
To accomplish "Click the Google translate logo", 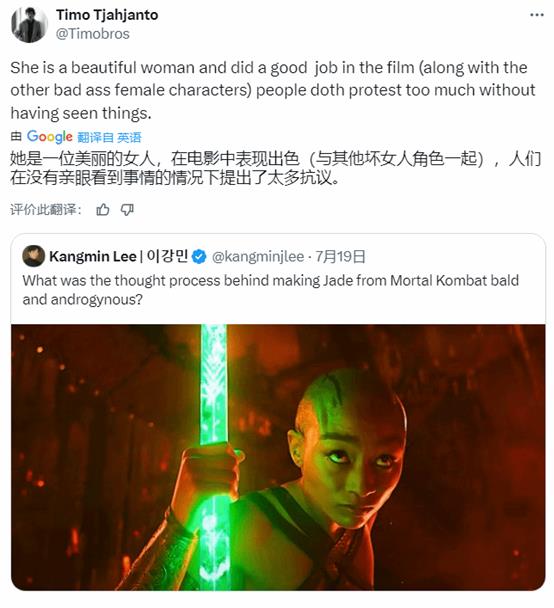I will coord(50,136).
